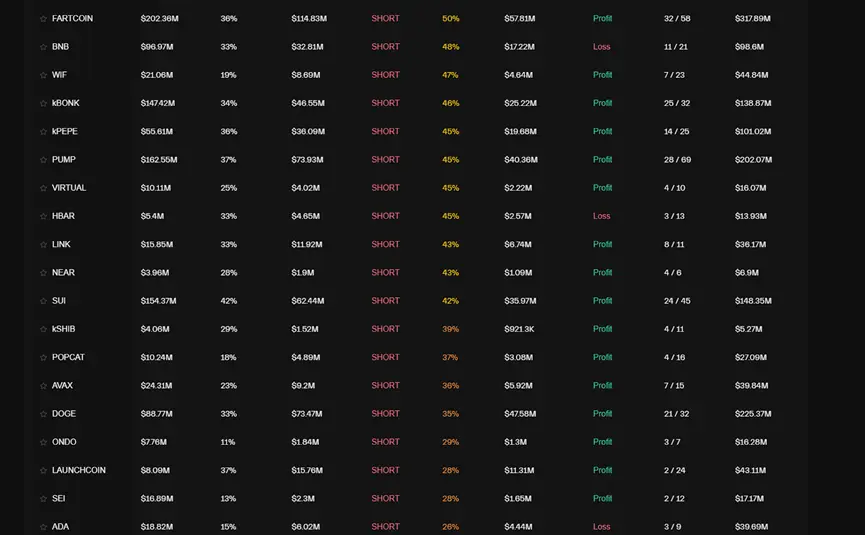This screenshot has height=535, width=865.
Task: Select the POPCAT coin name
Action: click(69, 357)
